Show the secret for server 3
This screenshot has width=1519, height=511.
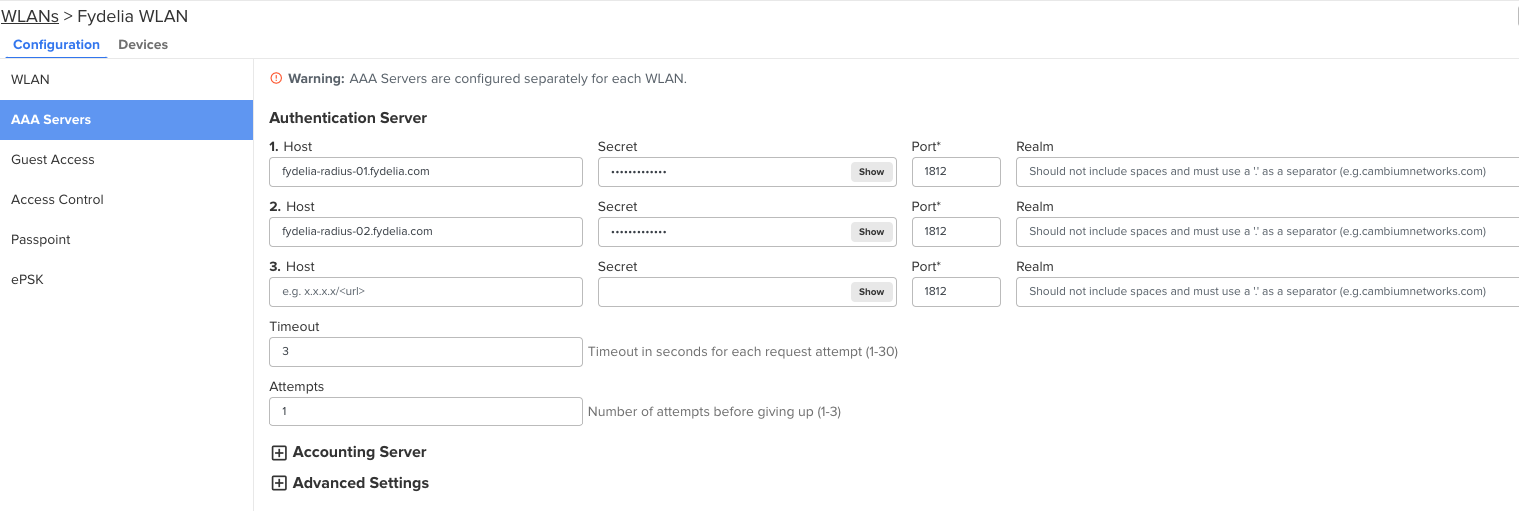tap(871, 292)
